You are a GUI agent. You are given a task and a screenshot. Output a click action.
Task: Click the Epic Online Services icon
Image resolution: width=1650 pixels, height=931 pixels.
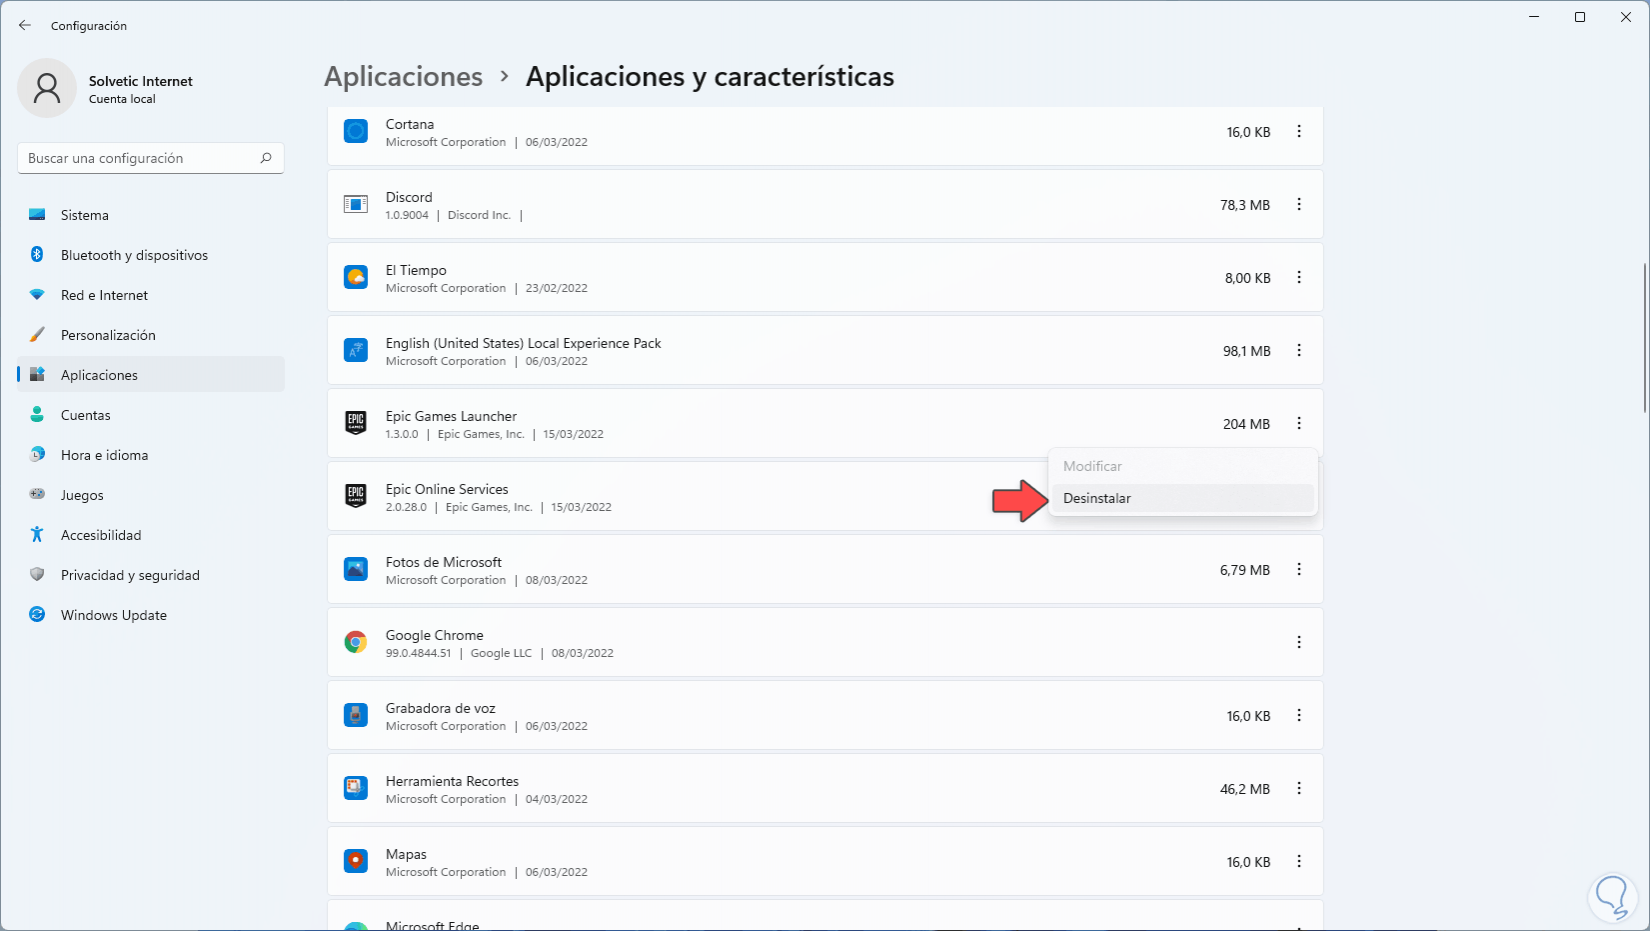click(x=356, y=496)
